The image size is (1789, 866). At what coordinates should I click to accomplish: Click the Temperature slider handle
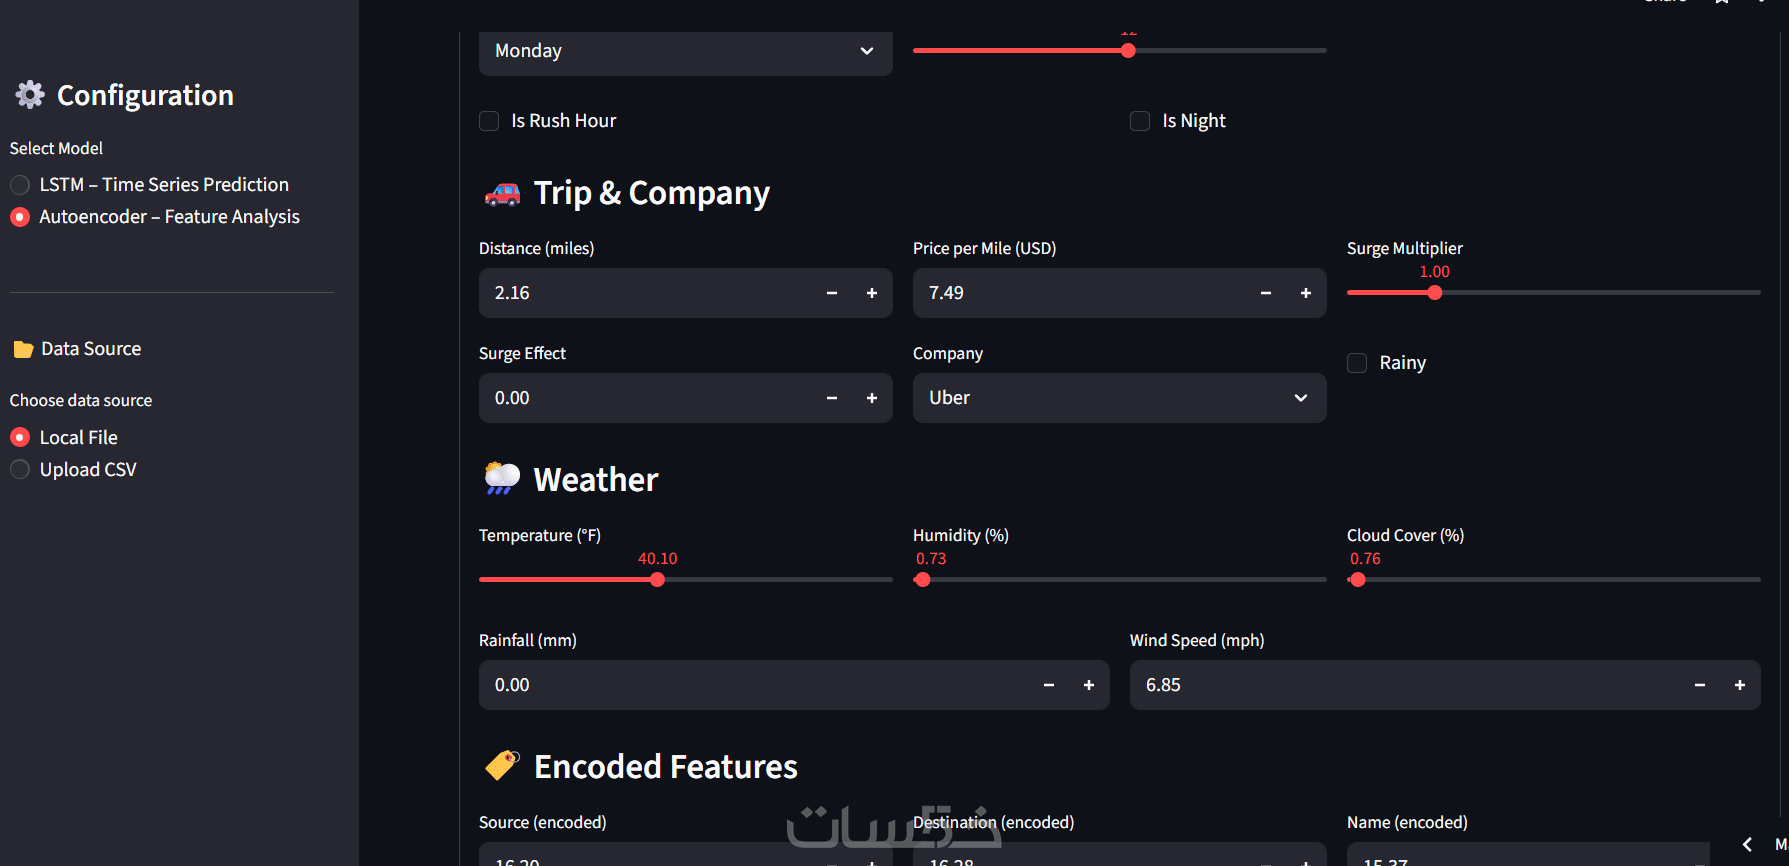click(657, 580)
